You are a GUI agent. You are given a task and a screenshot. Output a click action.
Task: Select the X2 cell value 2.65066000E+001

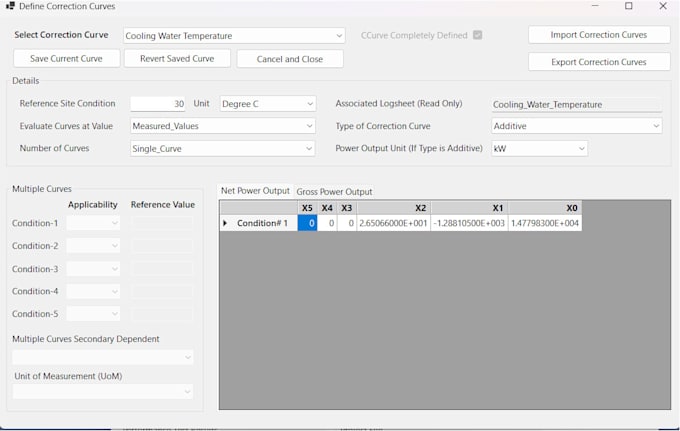(x=393, y=223)
